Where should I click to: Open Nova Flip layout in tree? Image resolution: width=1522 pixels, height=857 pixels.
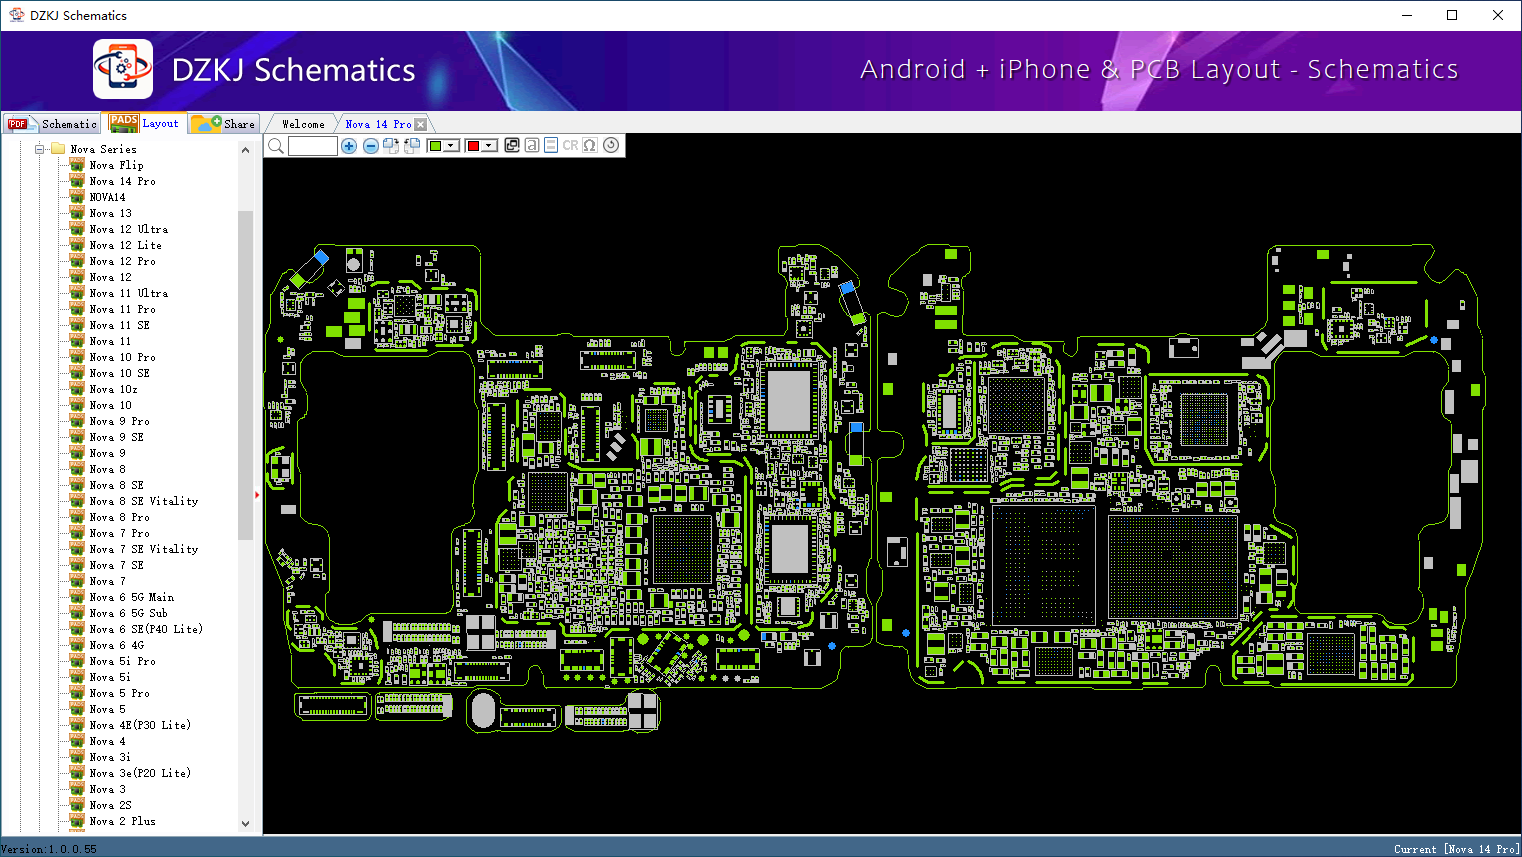click(116, 165)
